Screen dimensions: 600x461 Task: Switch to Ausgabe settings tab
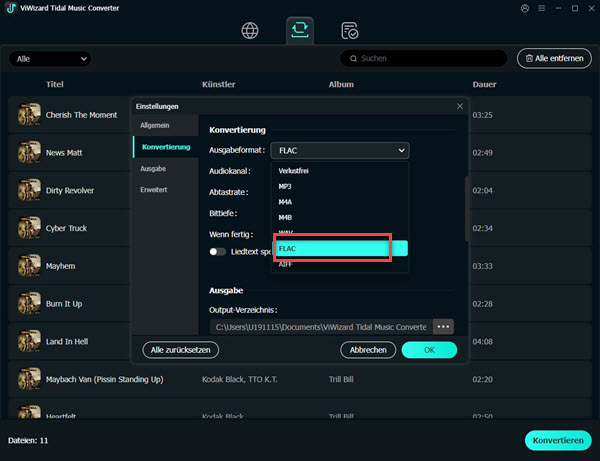click(165, 168)
